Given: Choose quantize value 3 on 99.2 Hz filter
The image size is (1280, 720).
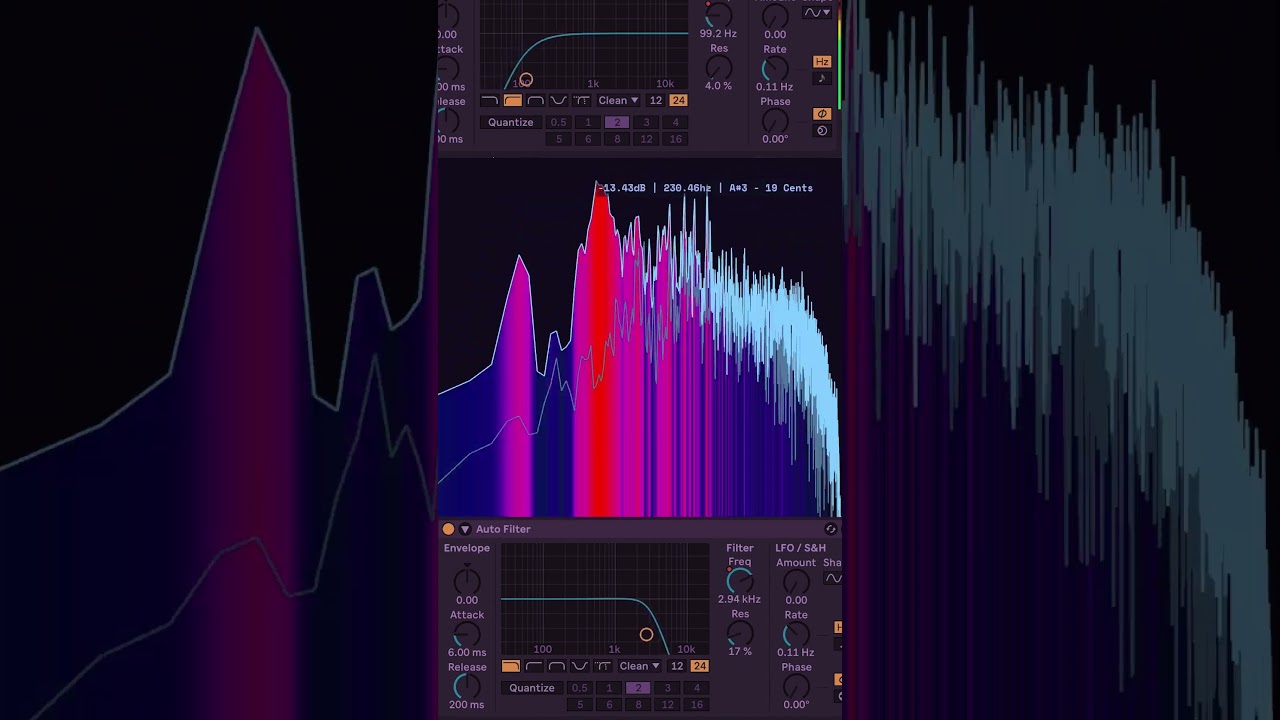Looking at the screenshot, I should click(646, 123).
